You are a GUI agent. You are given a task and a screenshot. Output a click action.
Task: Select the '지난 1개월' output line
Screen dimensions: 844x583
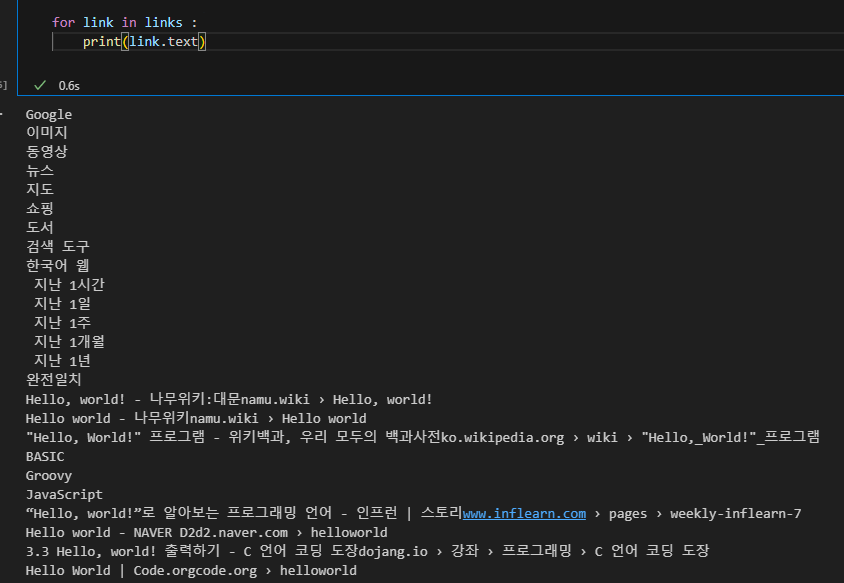click(x=69, y=341)
